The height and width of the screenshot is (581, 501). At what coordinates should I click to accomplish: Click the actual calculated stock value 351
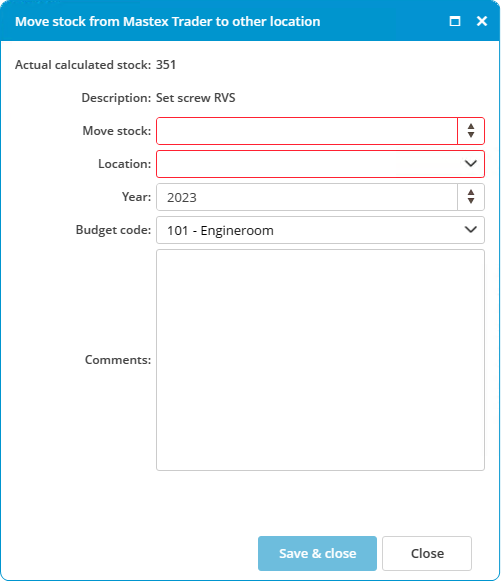(166, 65)
